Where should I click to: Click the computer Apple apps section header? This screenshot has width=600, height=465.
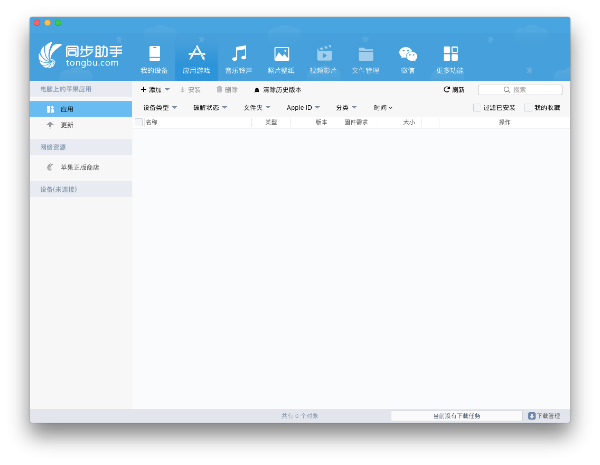81,89
